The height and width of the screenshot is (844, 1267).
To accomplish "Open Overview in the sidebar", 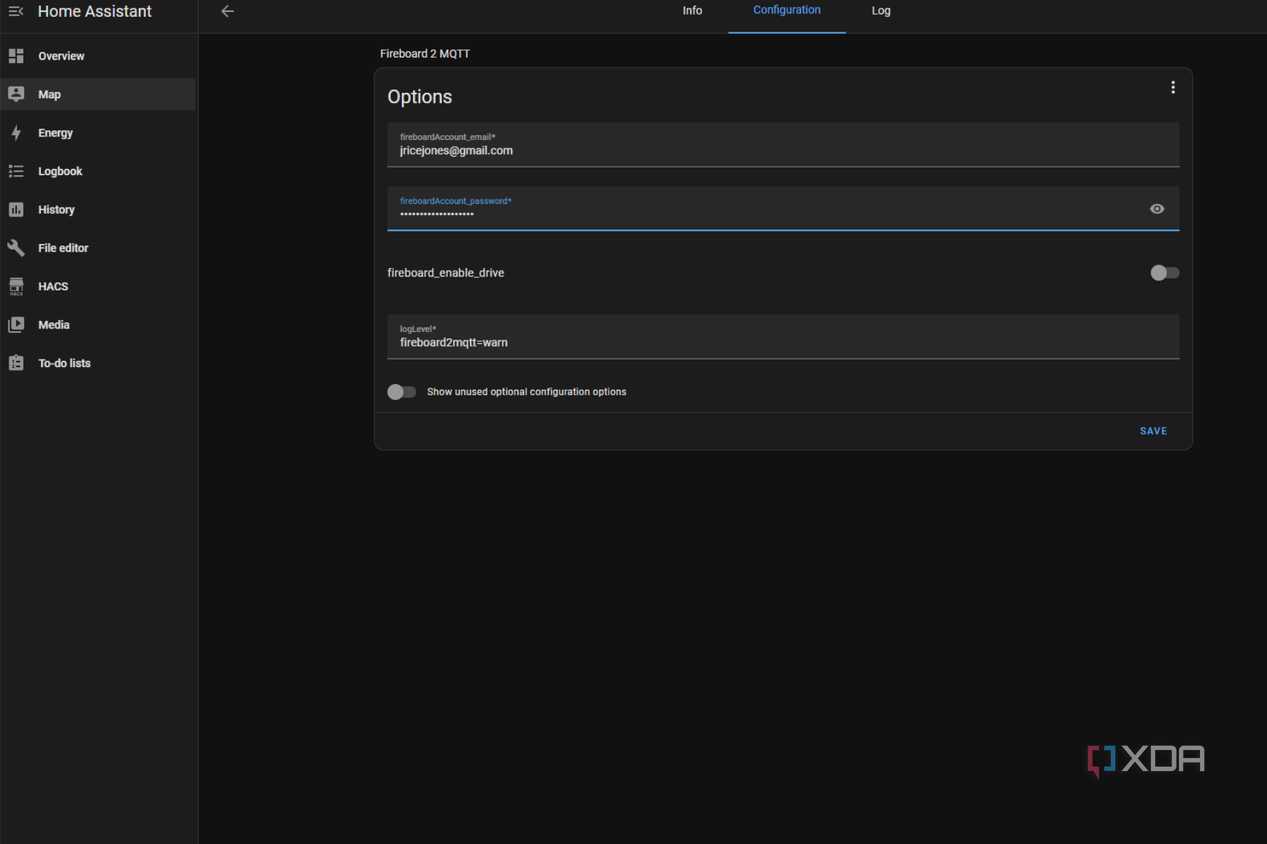I will pos(98,56).
